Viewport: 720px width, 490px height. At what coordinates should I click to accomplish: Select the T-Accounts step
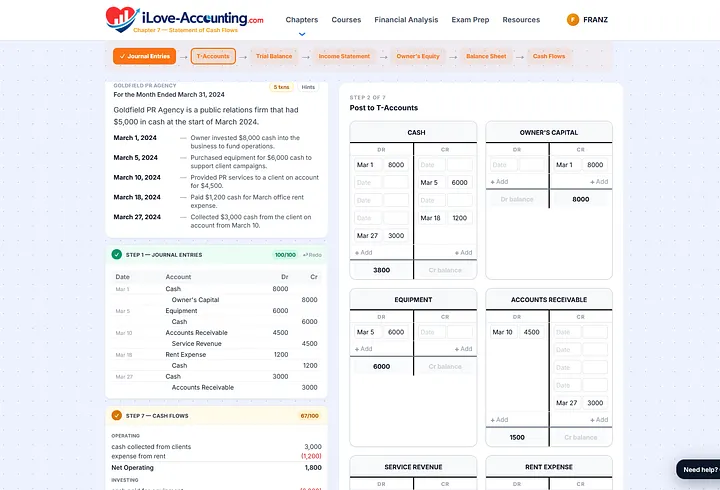213,56
